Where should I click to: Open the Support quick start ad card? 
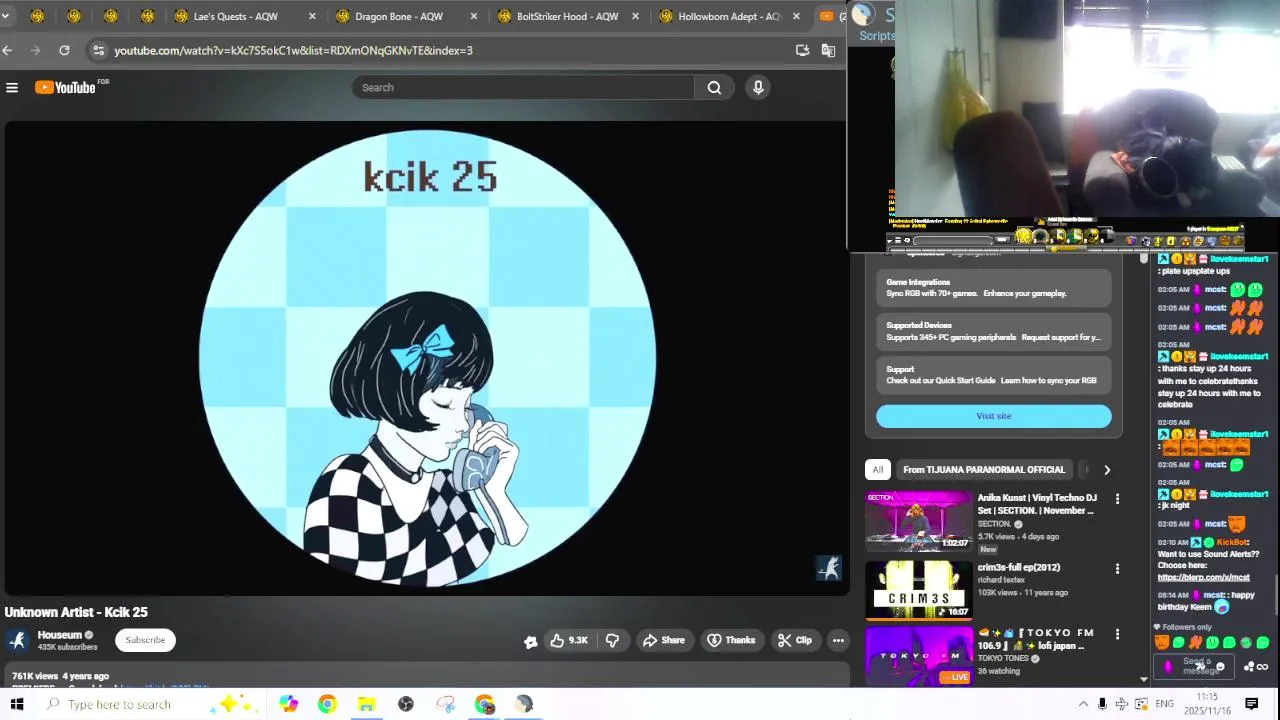(994, 374)
